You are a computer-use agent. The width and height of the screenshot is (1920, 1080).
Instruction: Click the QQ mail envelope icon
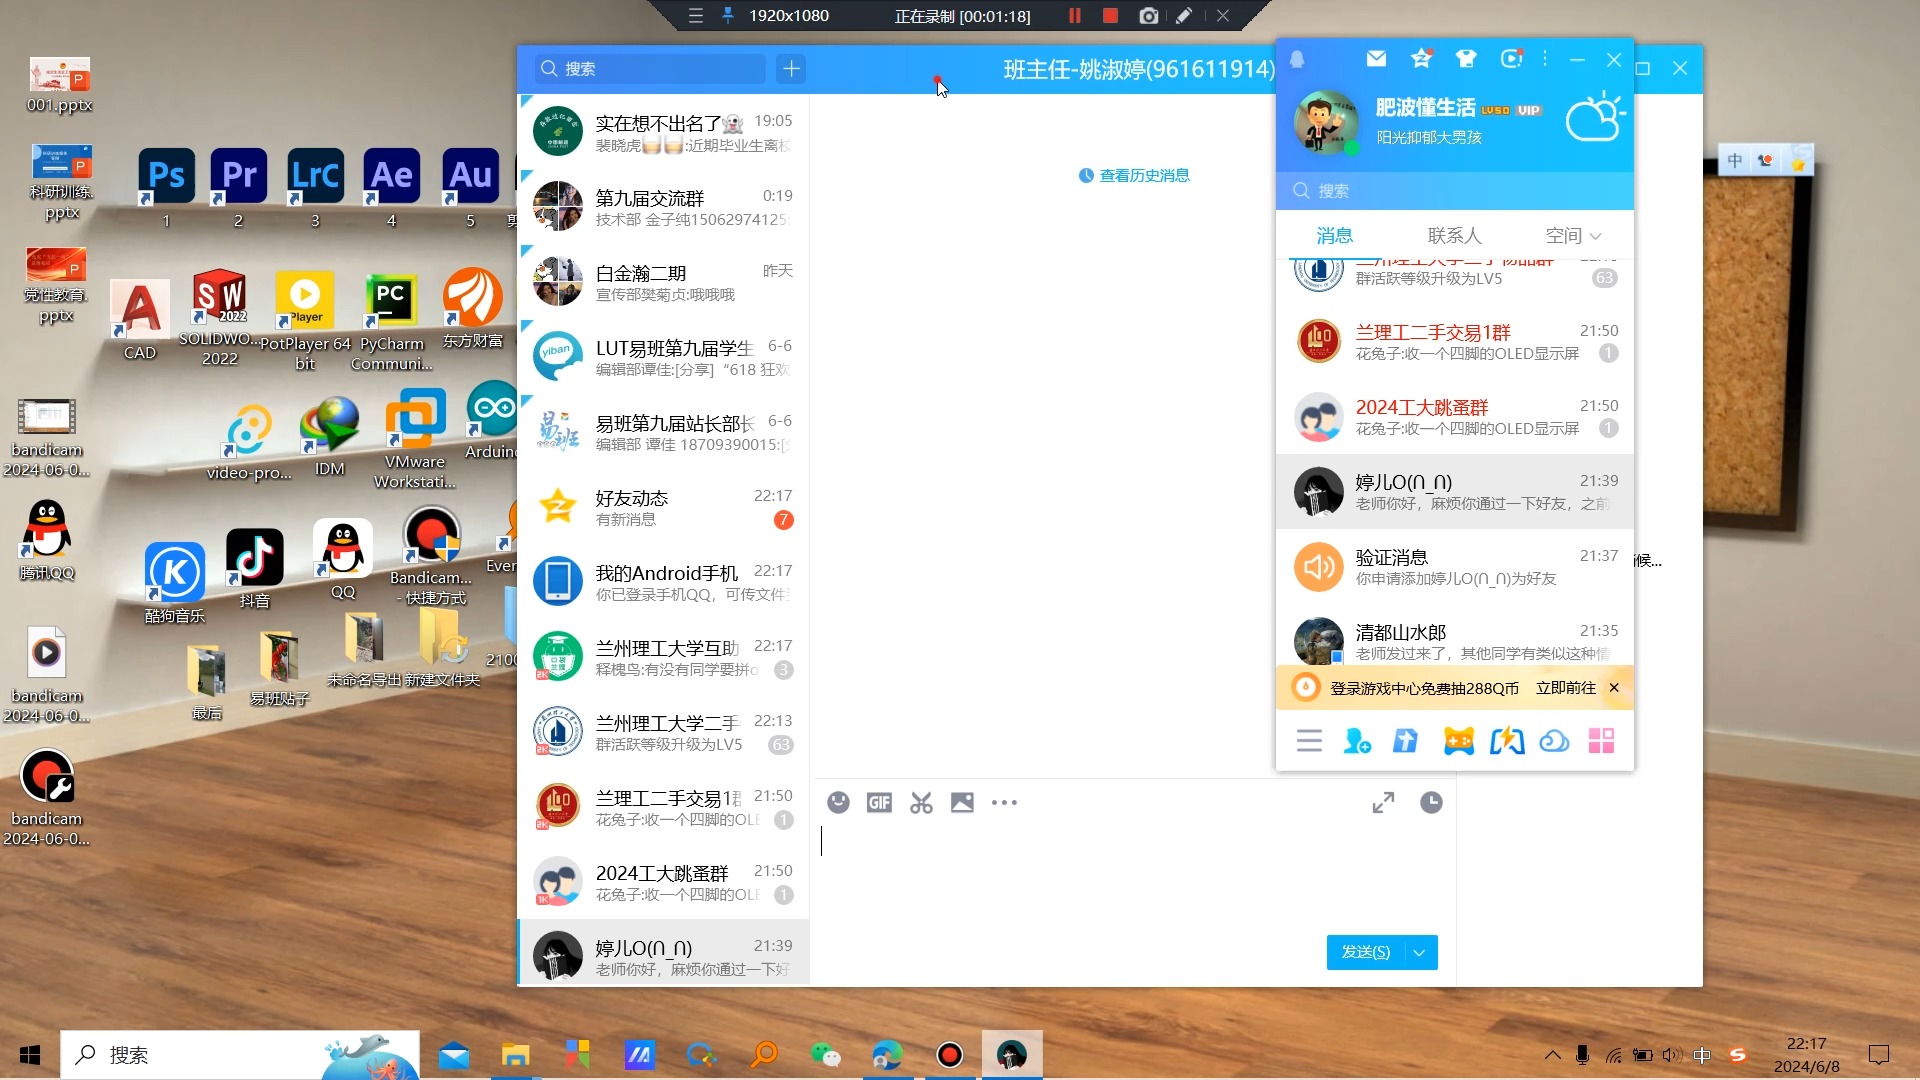pos(1376,59)
